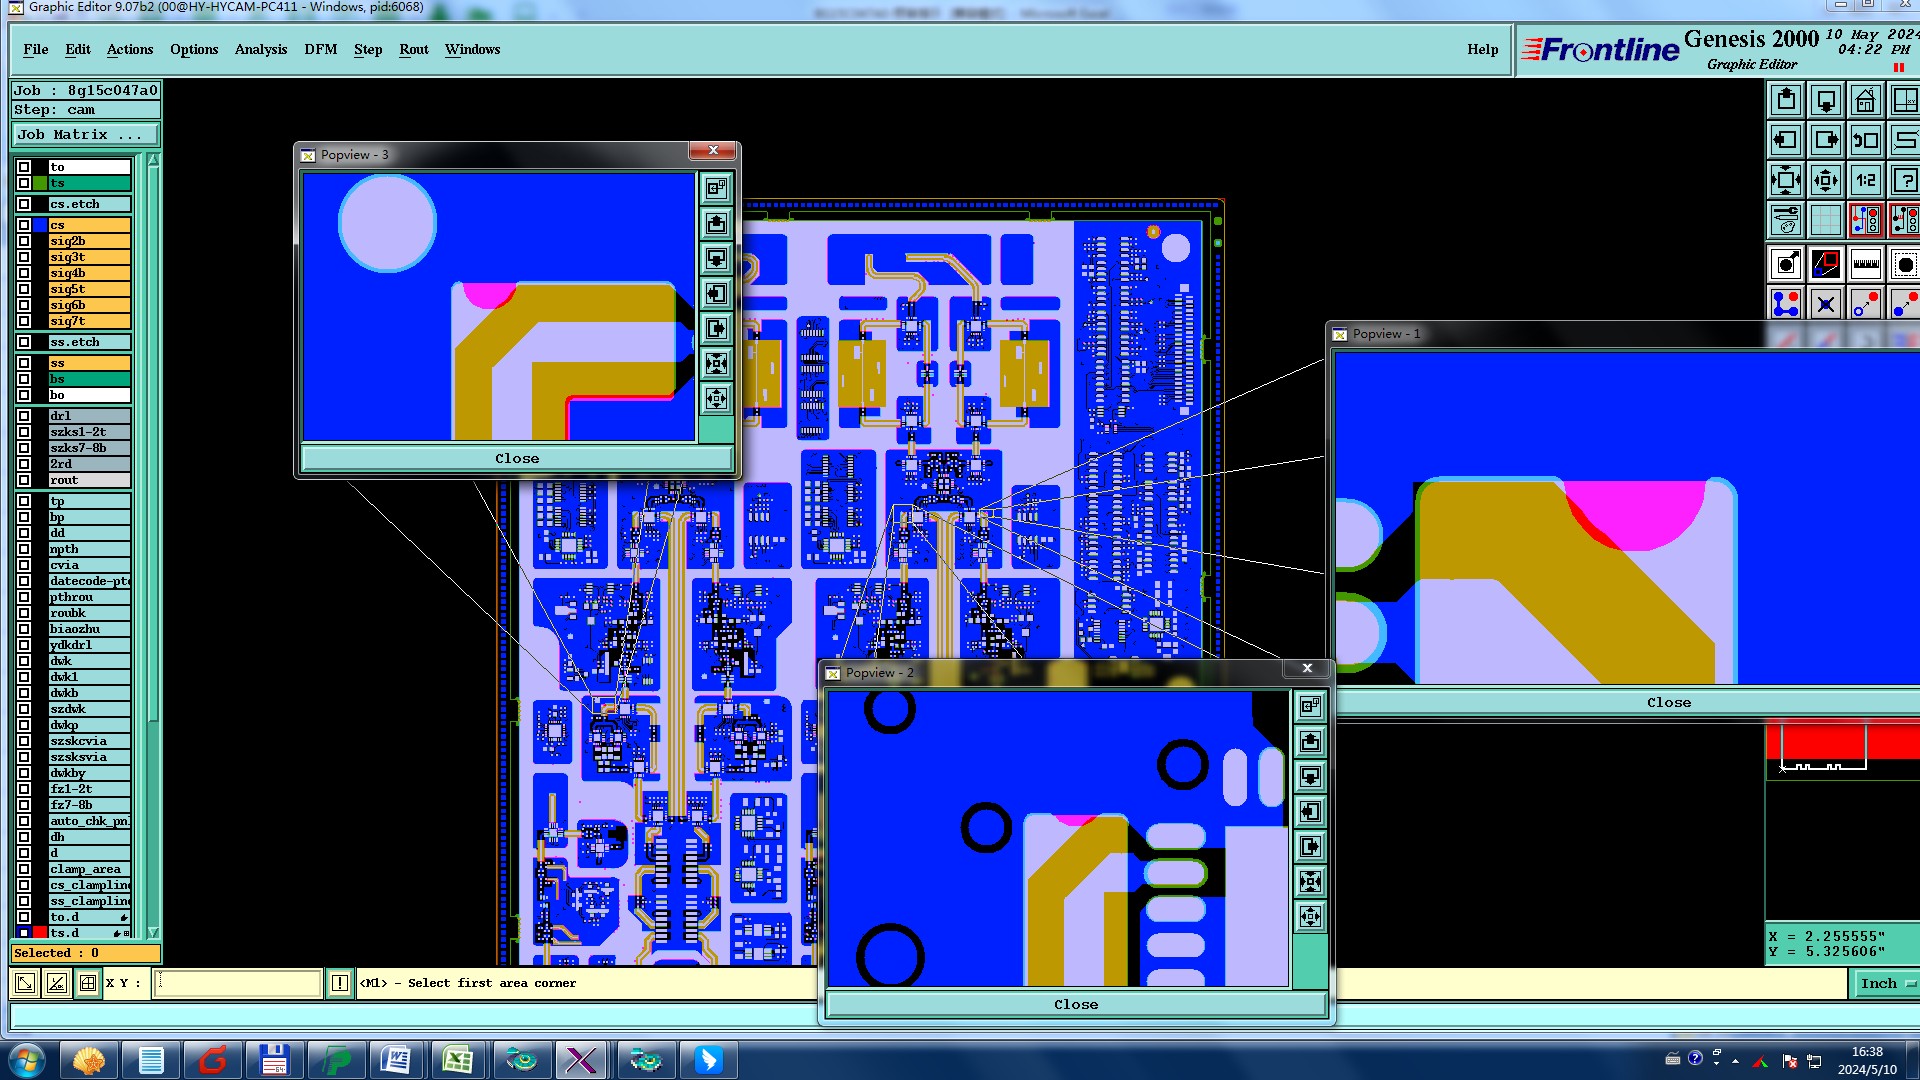
Task: Toggle the checkbox for layer 'ss.etch'
Action: (x=24, y=342)
